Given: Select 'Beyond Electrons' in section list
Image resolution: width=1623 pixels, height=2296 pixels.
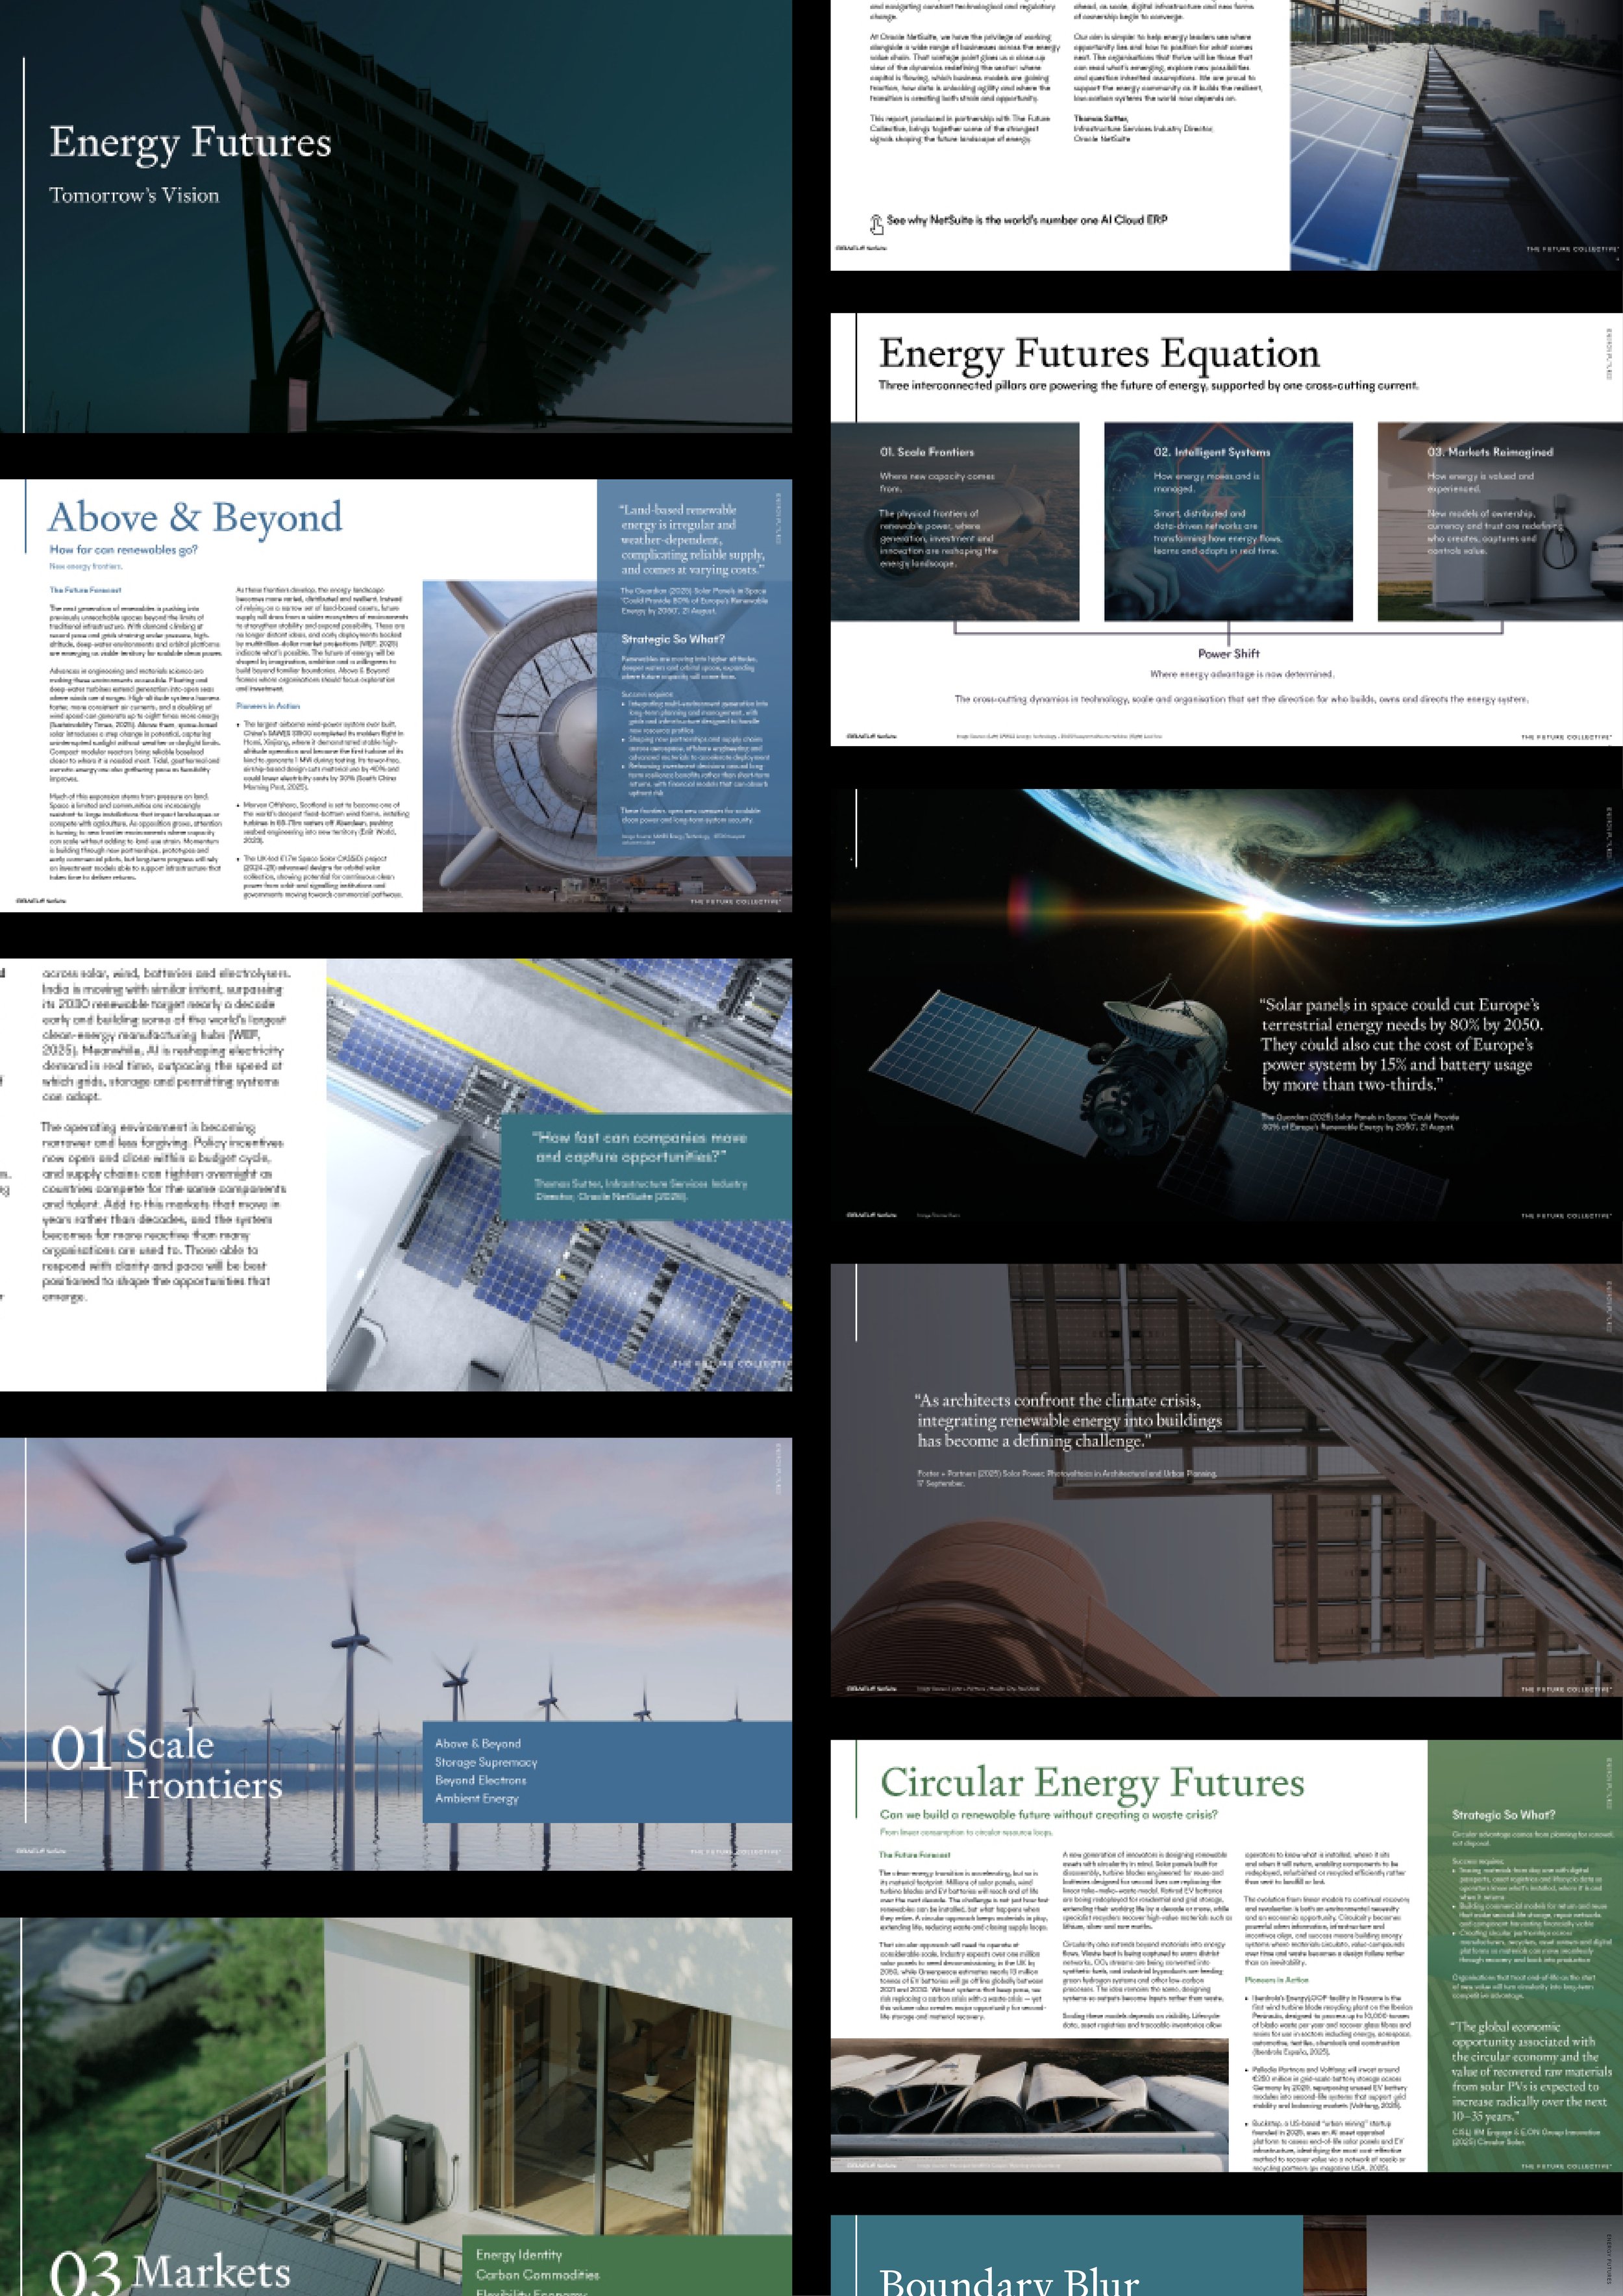Looking at the screenshot, I should [x=480, y=1780].
